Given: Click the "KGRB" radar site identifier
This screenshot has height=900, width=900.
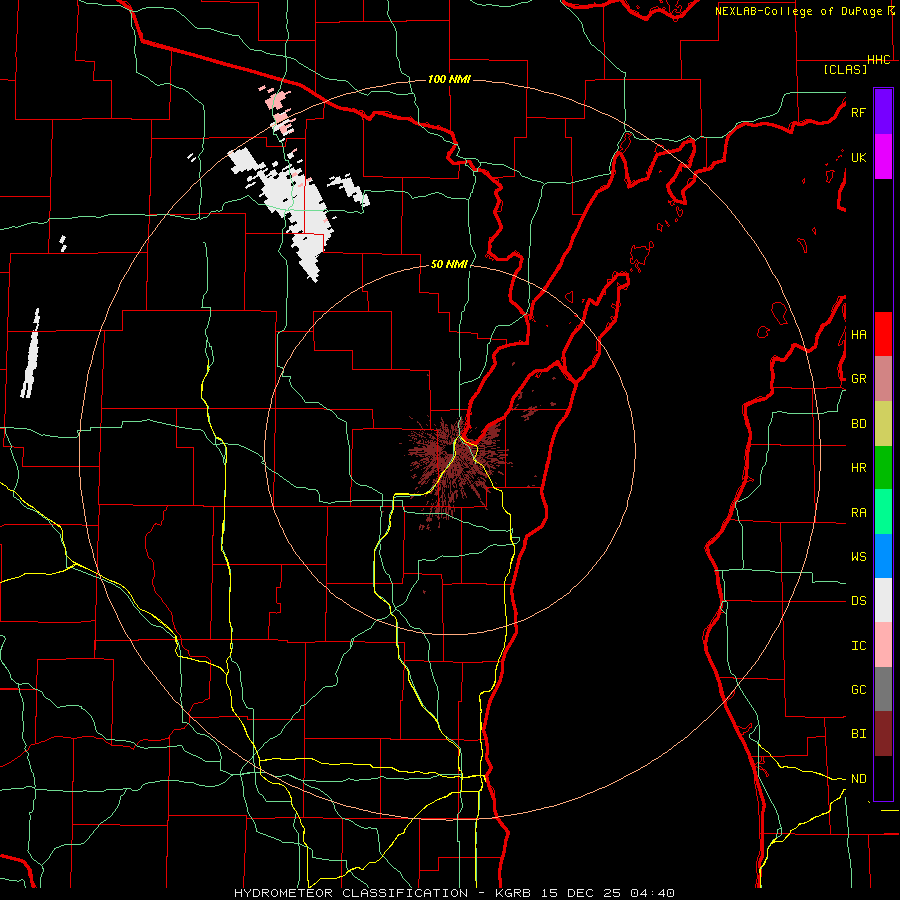Looking at the screenshot, I should [514, 893].
